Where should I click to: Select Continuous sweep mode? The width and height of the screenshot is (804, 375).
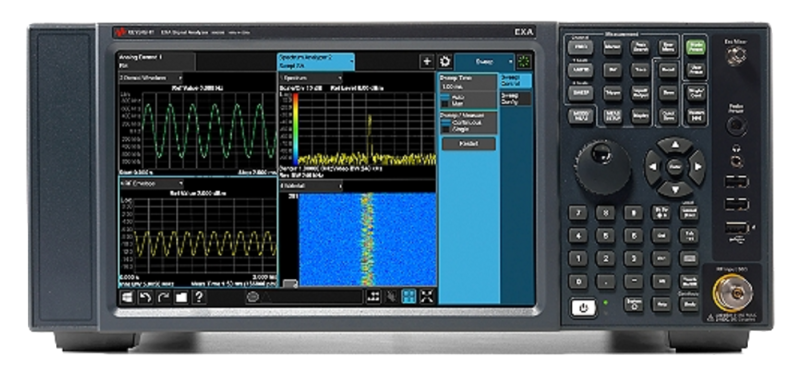[460, 123]
